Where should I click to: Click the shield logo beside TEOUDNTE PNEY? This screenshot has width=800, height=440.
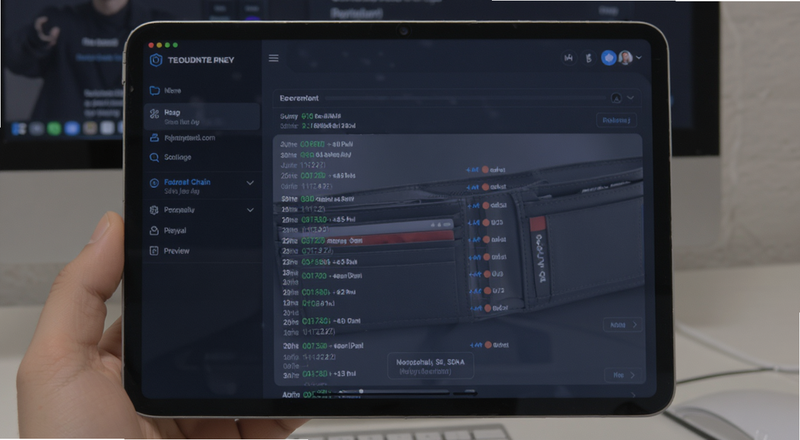[x=156, y=60]
